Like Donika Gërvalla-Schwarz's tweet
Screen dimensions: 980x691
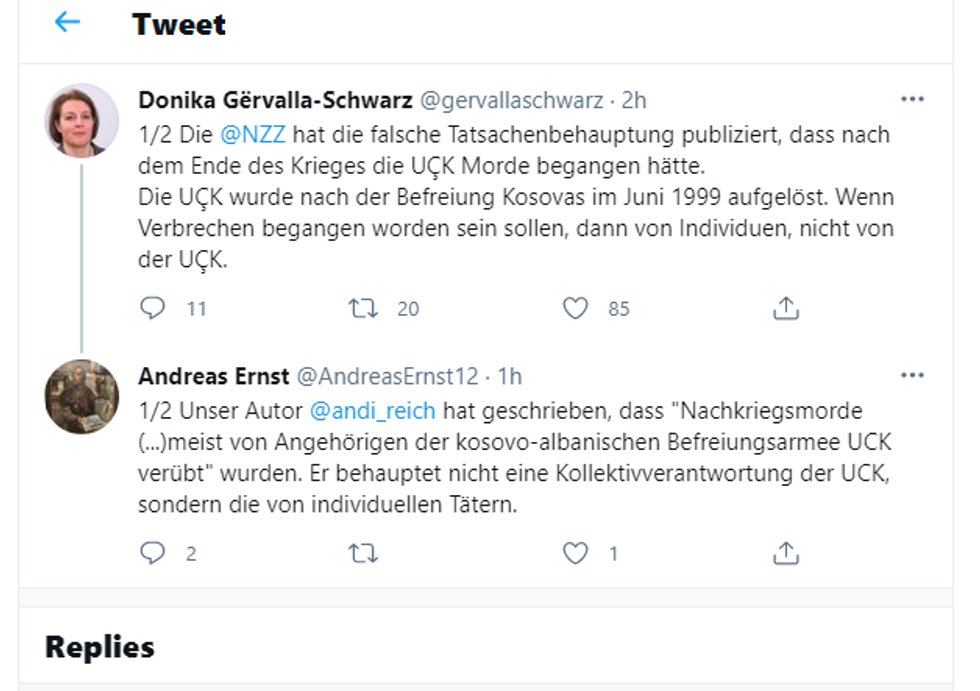[x=575, y=309]
